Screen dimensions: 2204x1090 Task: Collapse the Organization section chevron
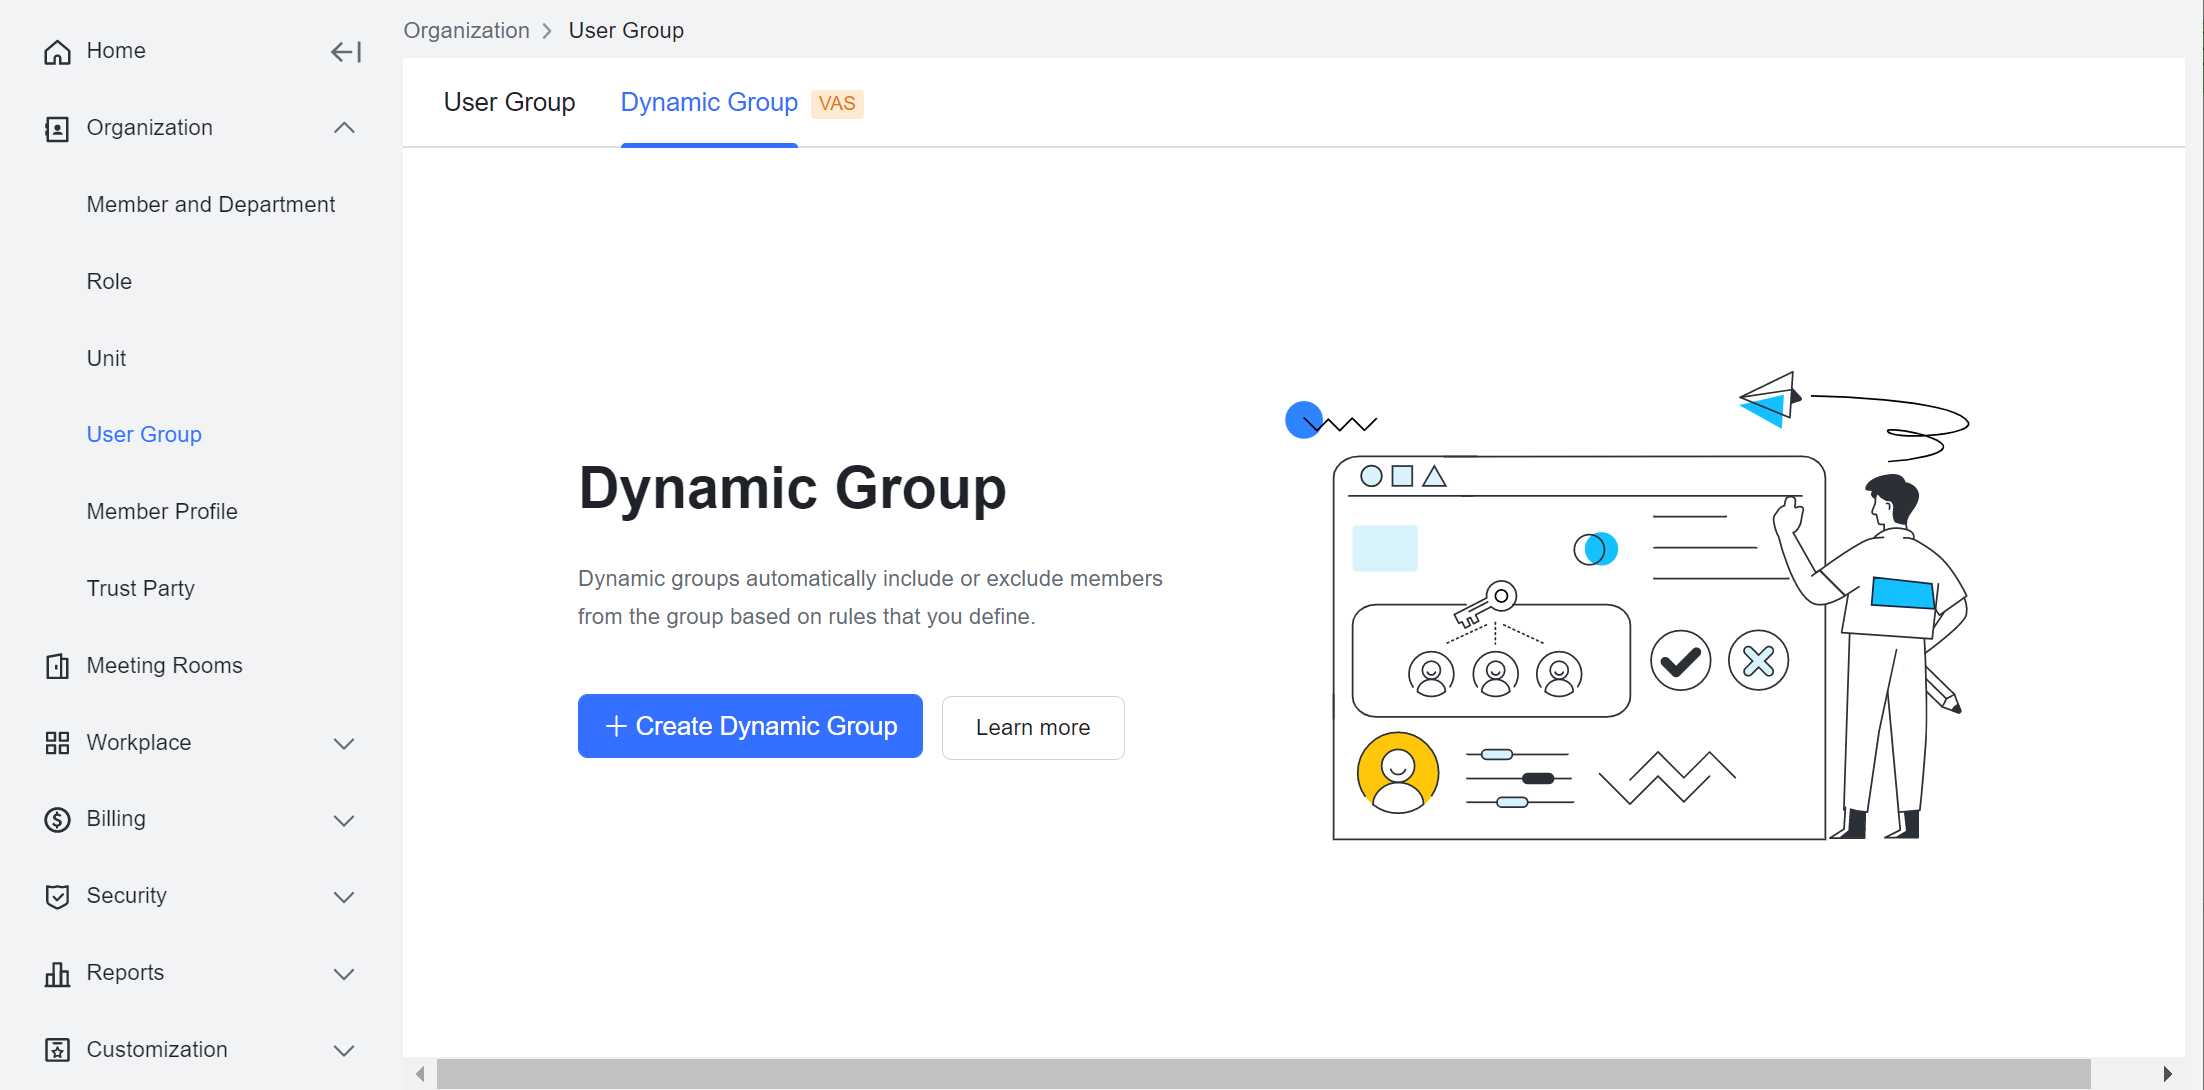click(344, 128)
